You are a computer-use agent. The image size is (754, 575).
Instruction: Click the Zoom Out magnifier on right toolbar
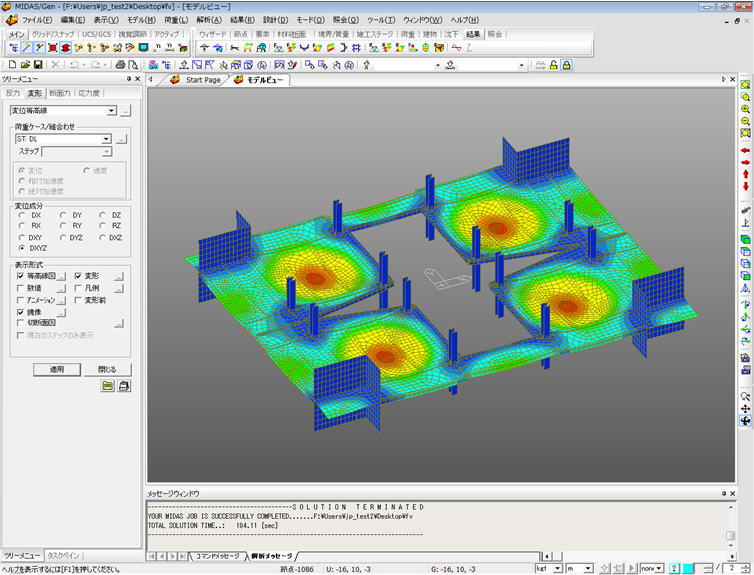click(x=745, y=121)
